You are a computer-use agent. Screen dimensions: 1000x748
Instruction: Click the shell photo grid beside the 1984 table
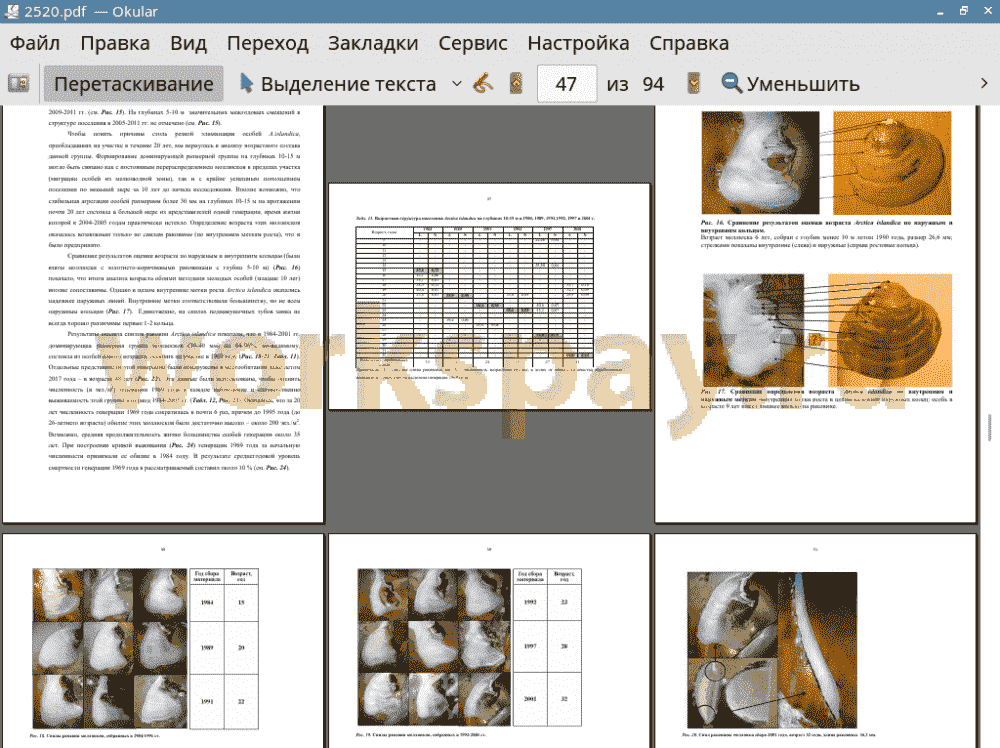tap(110, 649)
